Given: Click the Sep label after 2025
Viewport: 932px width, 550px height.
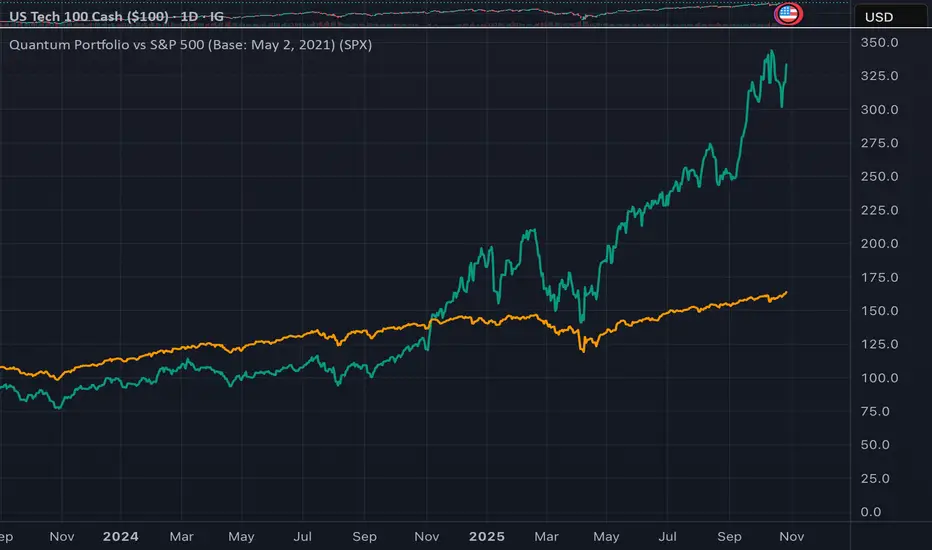Looking at the screenshot, I should pos(729,536).
